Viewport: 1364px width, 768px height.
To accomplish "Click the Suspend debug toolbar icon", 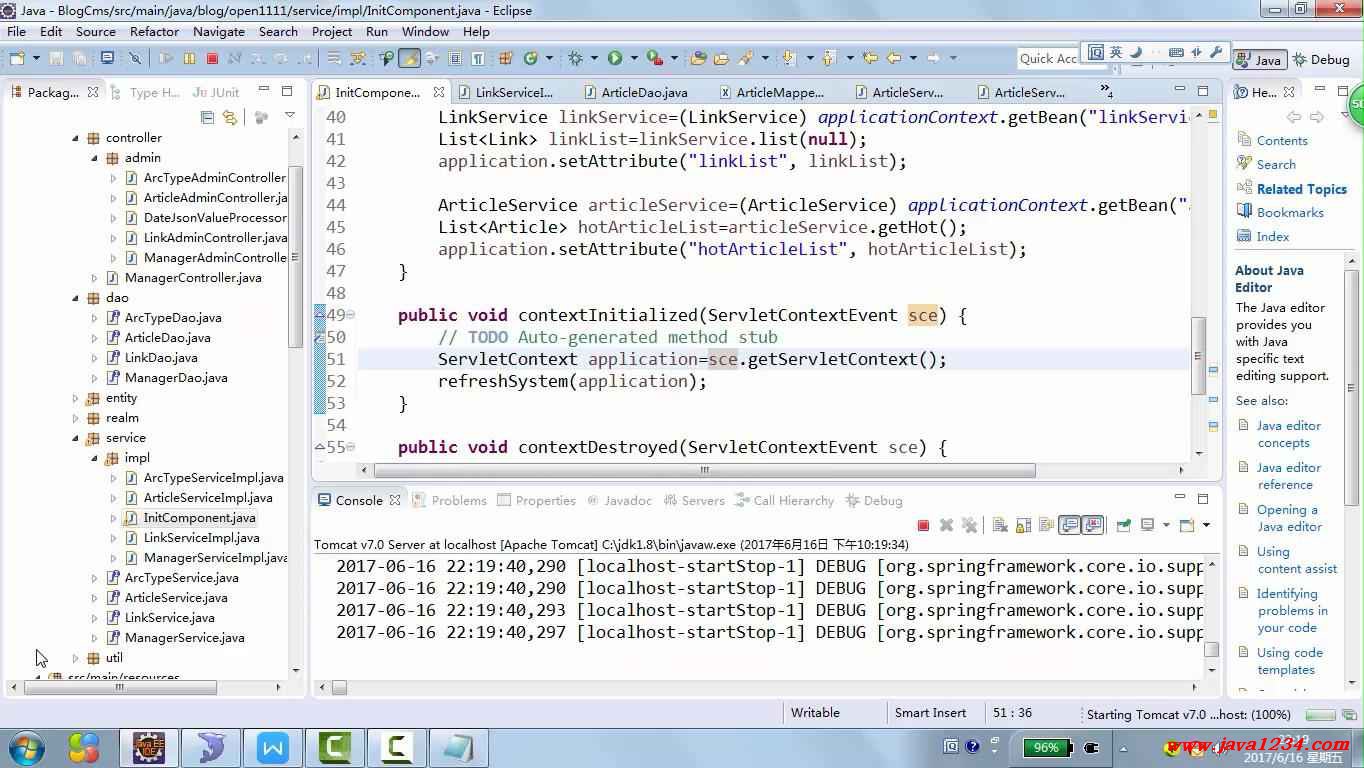I will (189, 58).
